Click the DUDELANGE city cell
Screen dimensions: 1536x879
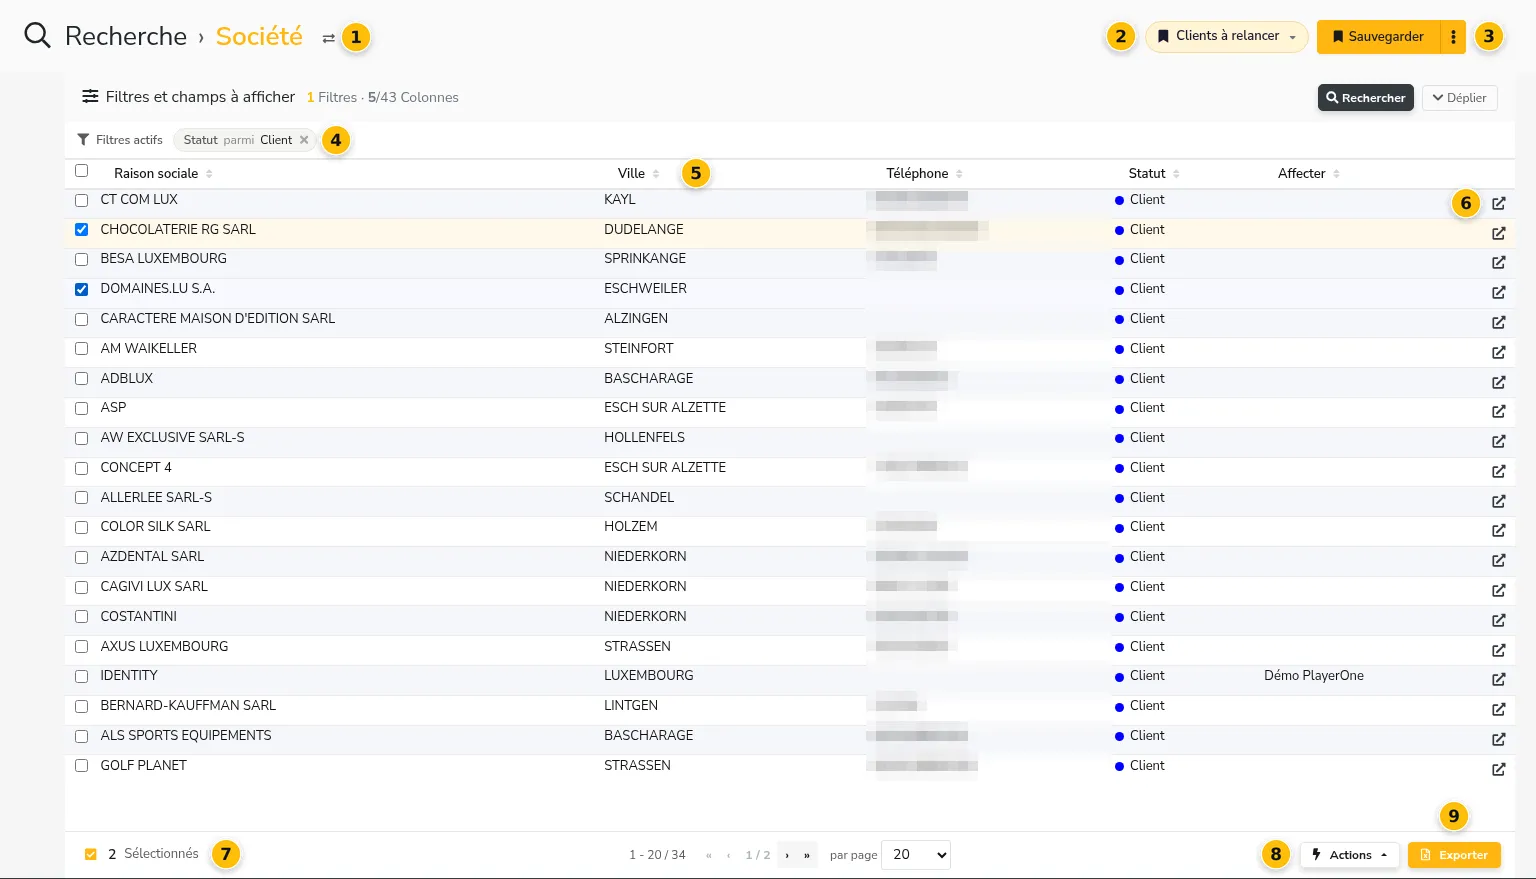(x=644, y=230)
